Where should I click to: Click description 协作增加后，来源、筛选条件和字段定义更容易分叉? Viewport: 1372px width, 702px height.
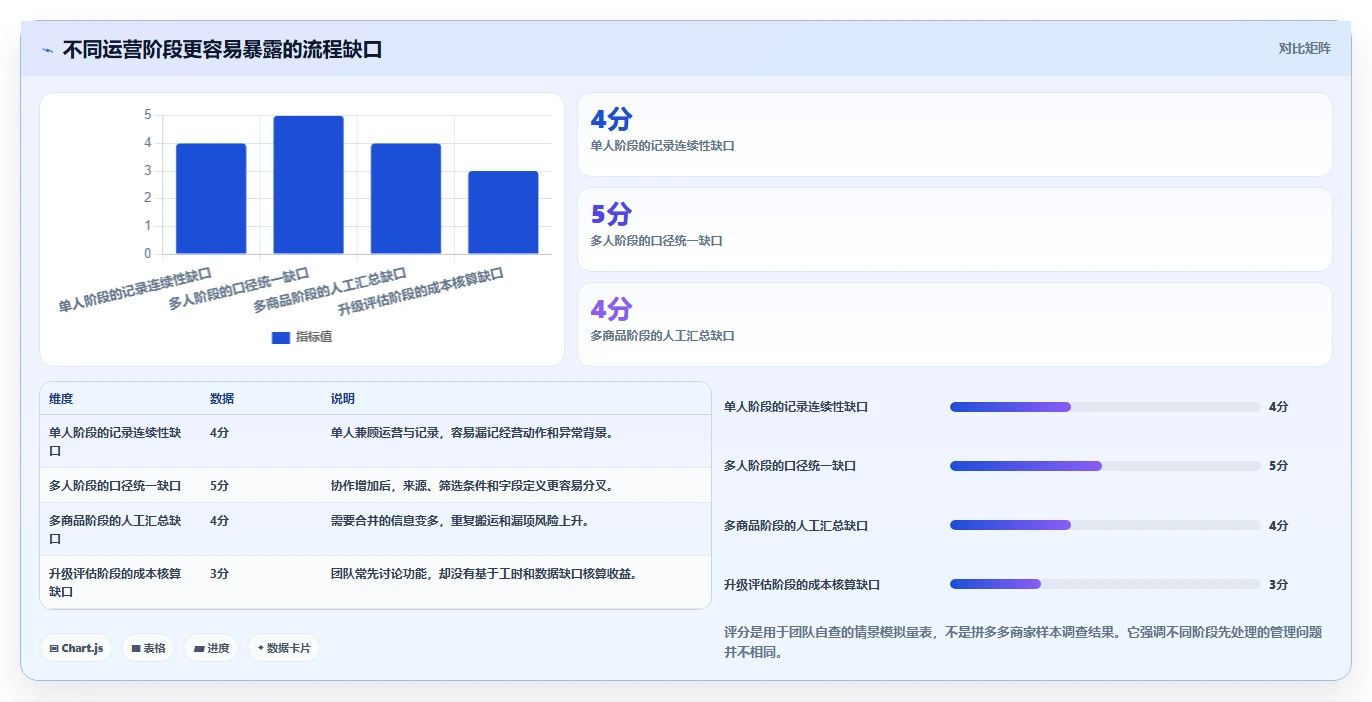pyautogui.click(x=471, y=485)
